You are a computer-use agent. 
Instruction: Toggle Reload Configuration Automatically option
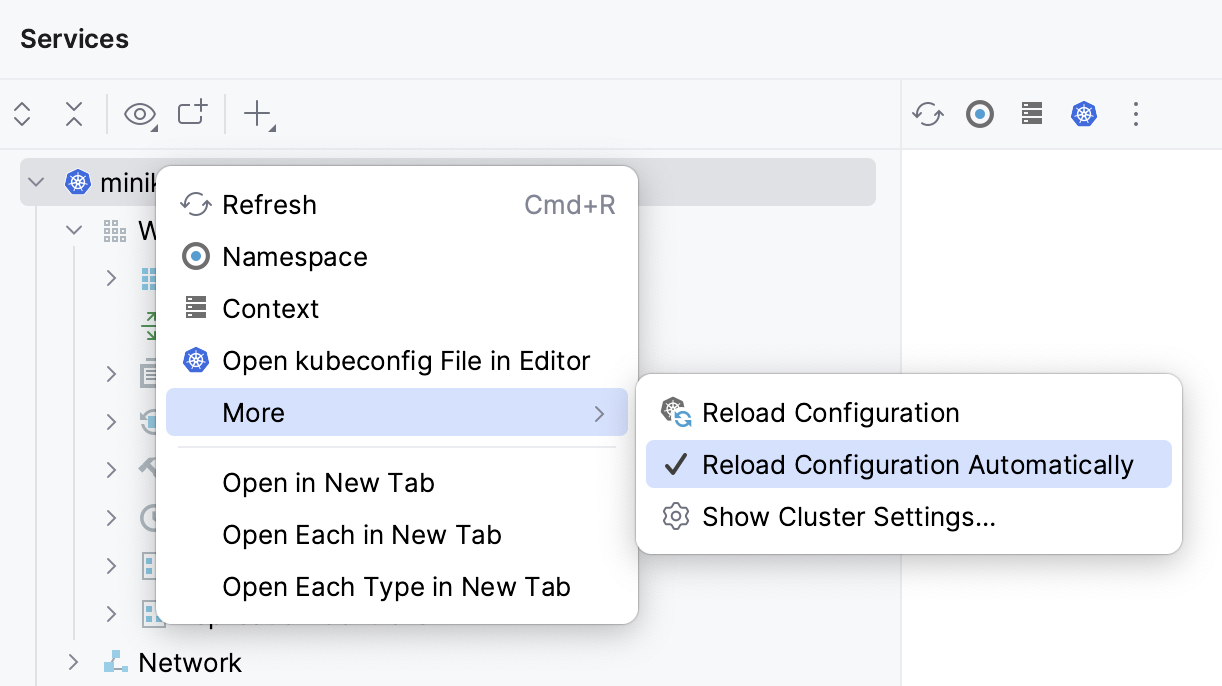pos(909,464)
